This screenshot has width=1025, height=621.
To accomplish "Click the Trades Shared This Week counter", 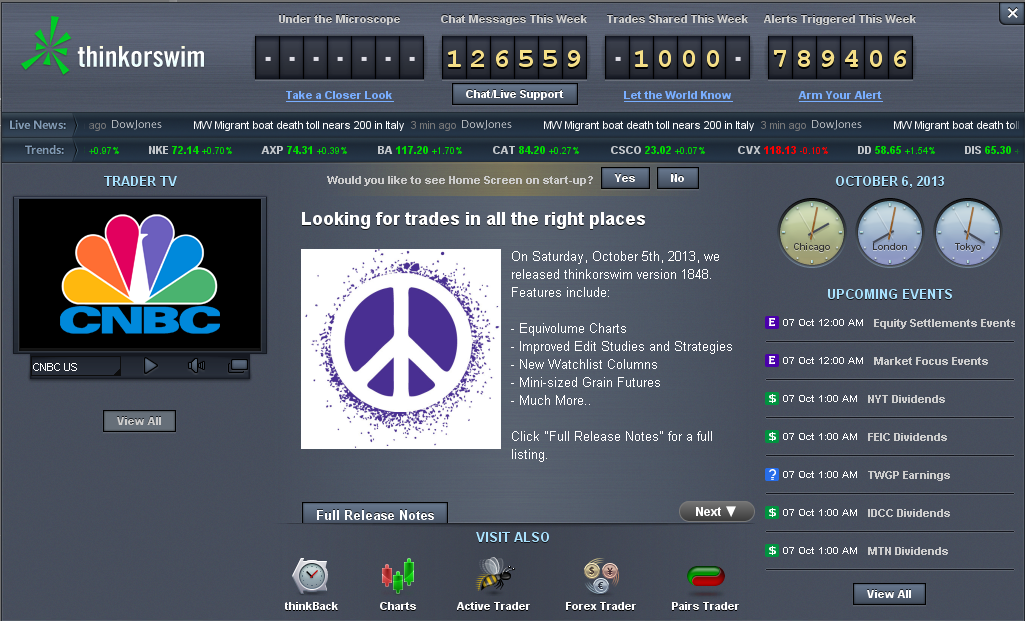I will point(677,58).
